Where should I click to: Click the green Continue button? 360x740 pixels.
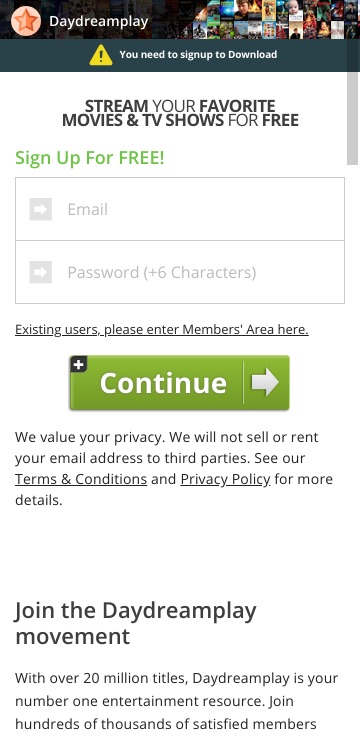[179, 382]
